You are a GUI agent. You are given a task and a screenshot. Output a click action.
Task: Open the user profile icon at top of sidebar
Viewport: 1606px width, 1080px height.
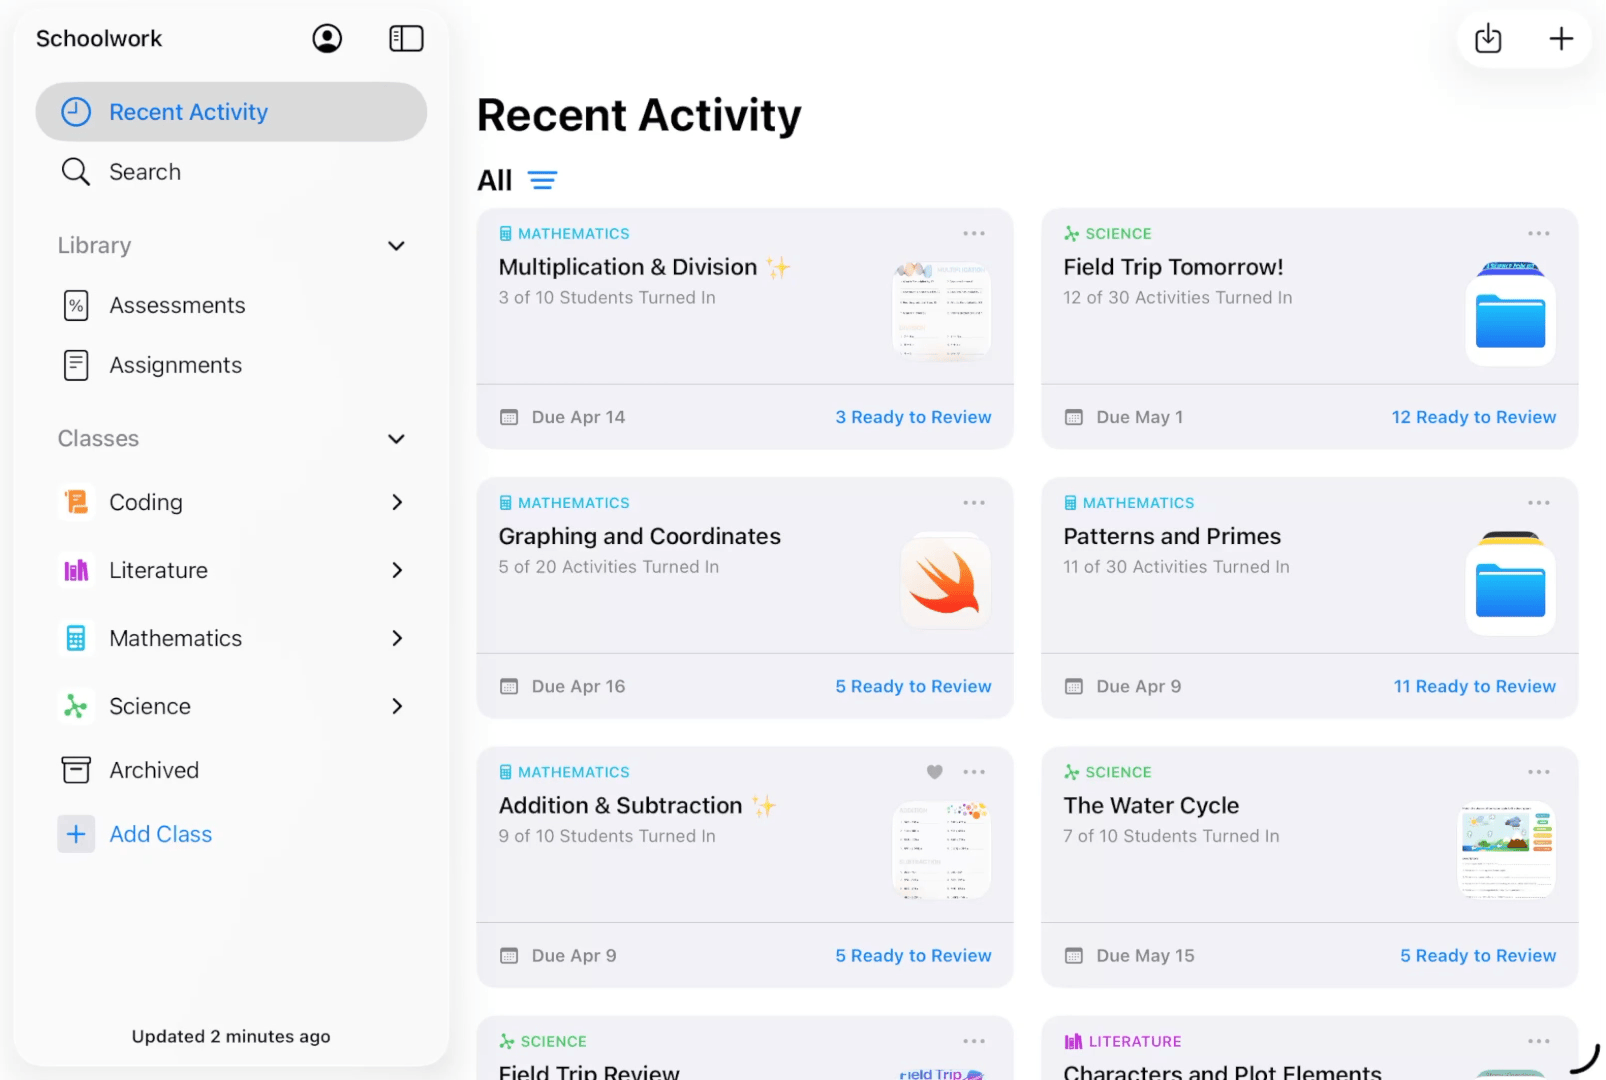click(x=327, y=38)
